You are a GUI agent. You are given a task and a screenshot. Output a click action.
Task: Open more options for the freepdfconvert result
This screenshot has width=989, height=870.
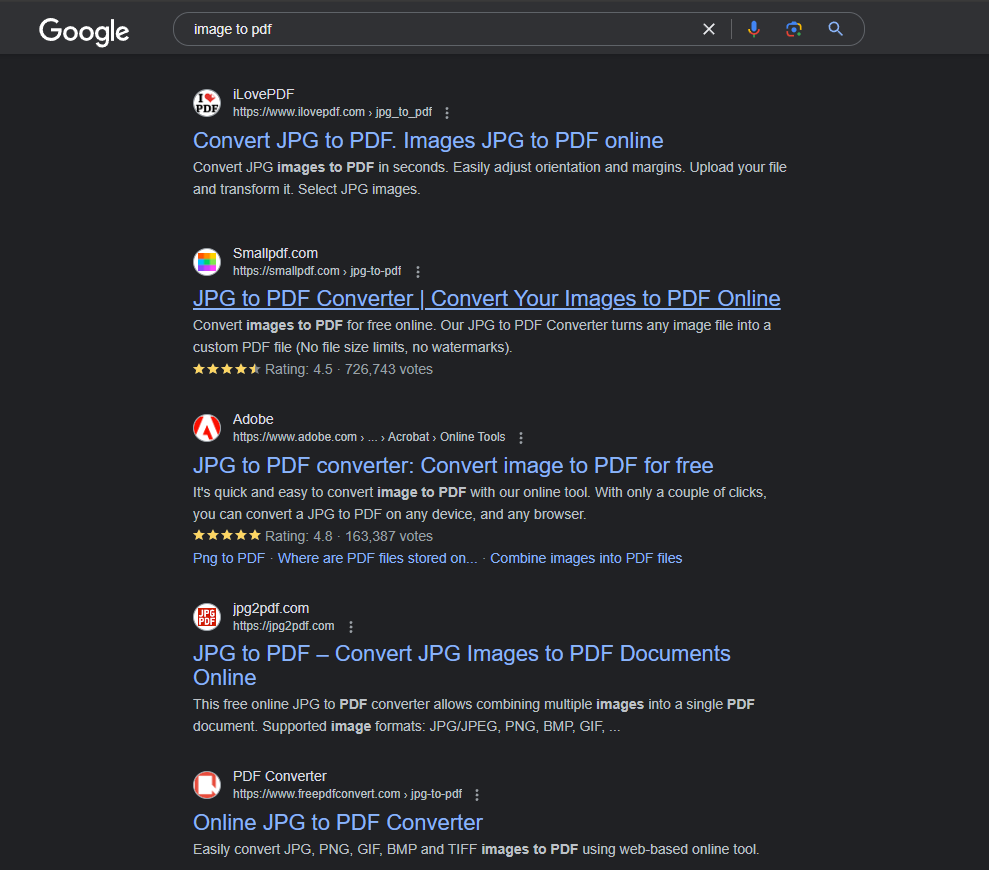point(477,795)
